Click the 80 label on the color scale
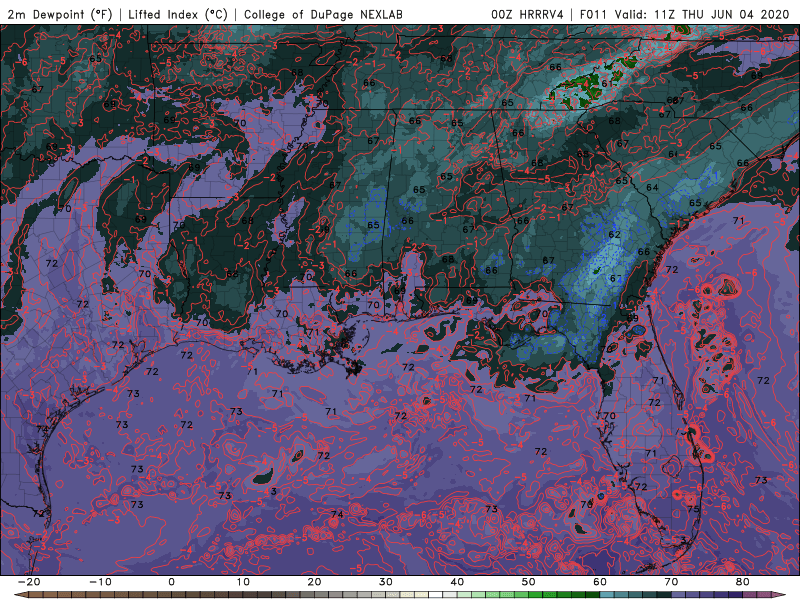This screenshot has height=600, width=800. pos(743,582)
